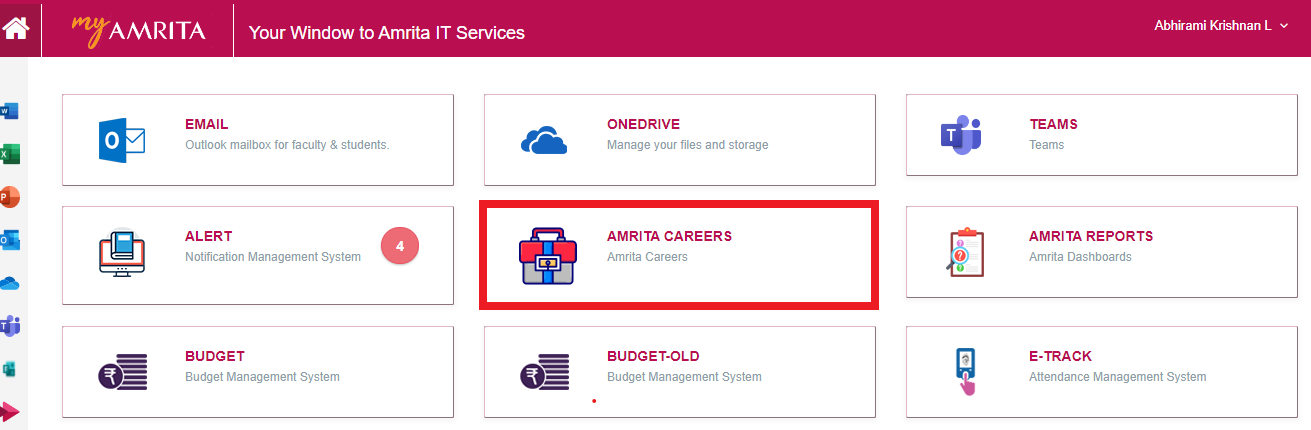Screen dimensions: 1311x430
Task: Click the E-Track attendance icon
Action: pos(963,372)
